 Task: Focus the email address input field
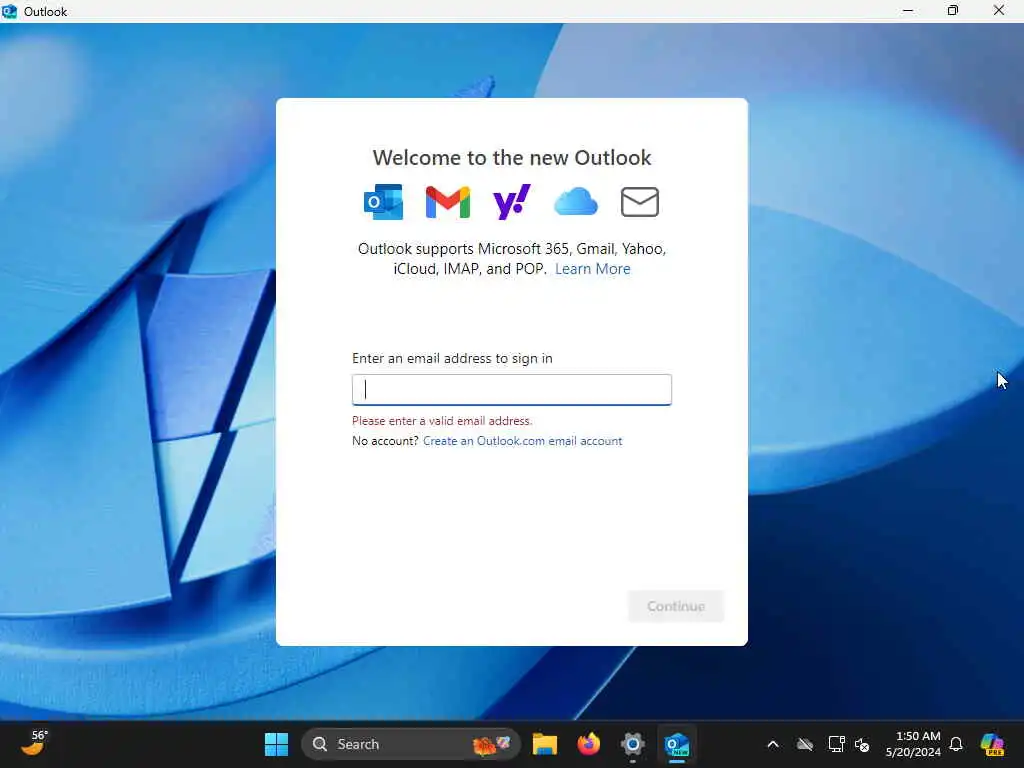pos(511,390)
